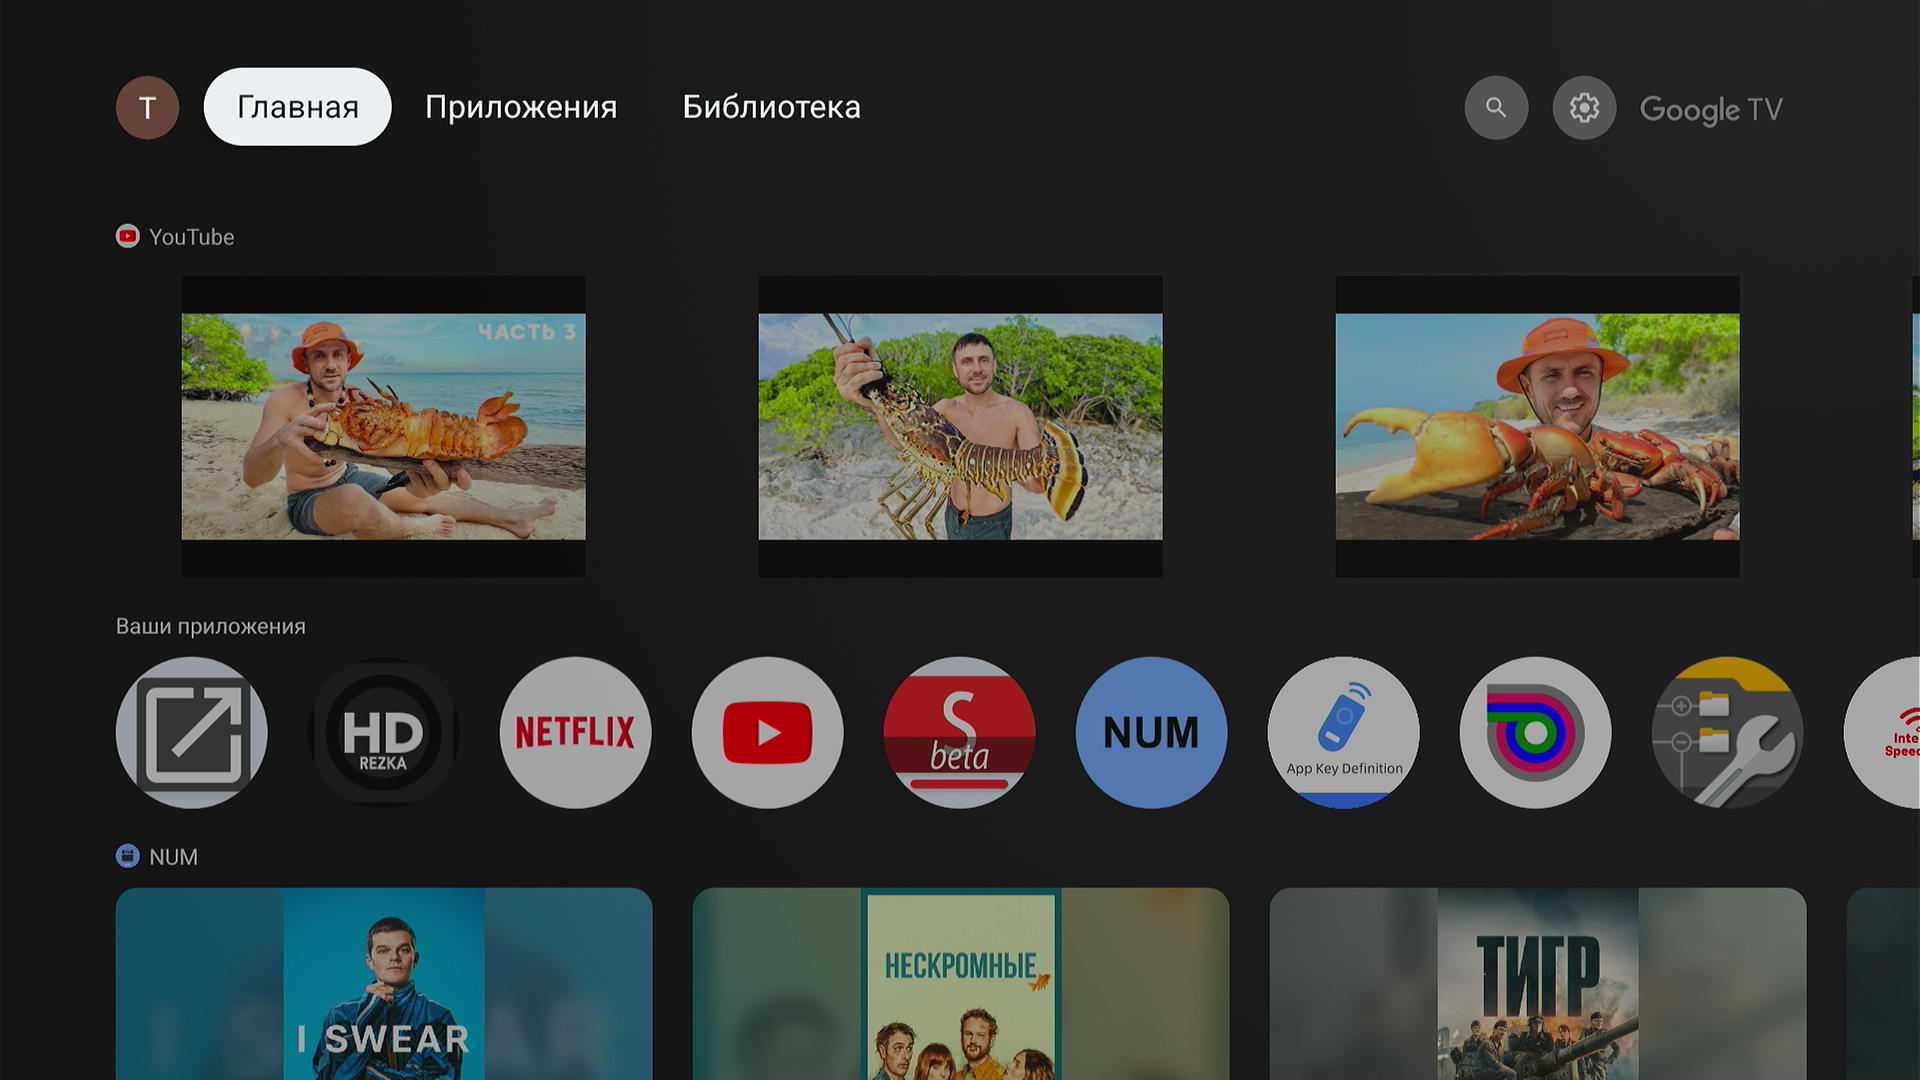This screenshot has height=1080, width=1920.
Task: Select the Главная tab
Action: (x=297, y=107)
